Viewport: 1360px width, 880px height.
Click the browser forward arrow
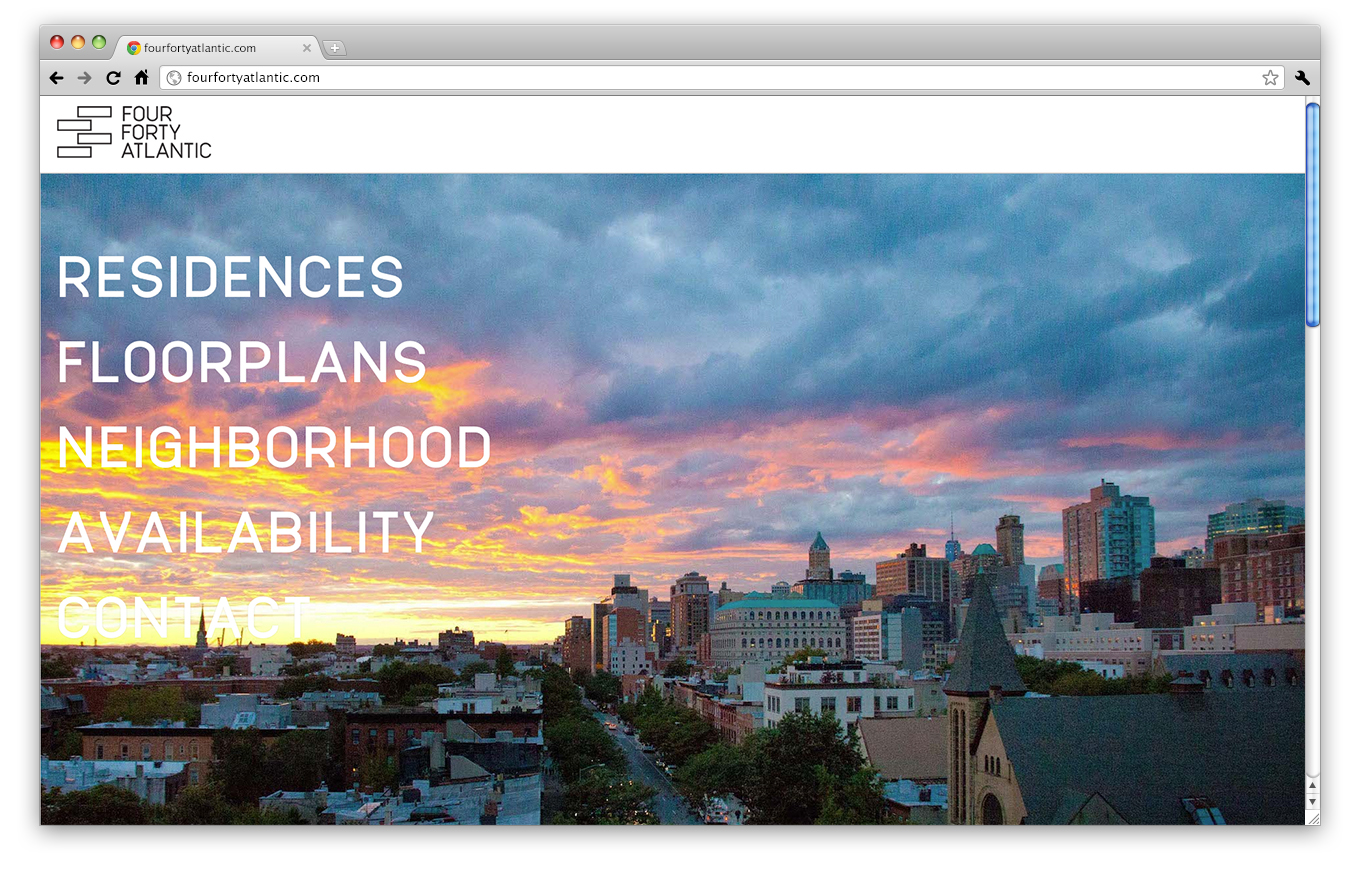pos(84,78)
